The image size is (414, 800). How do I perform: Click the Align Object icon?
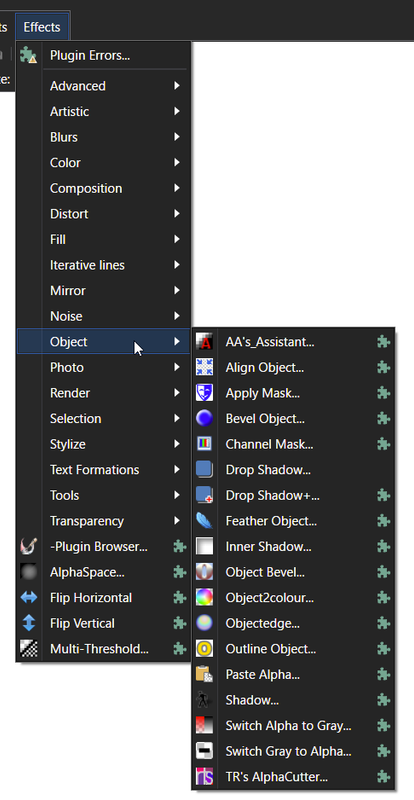pyautogui.click(x=204, y=367)
